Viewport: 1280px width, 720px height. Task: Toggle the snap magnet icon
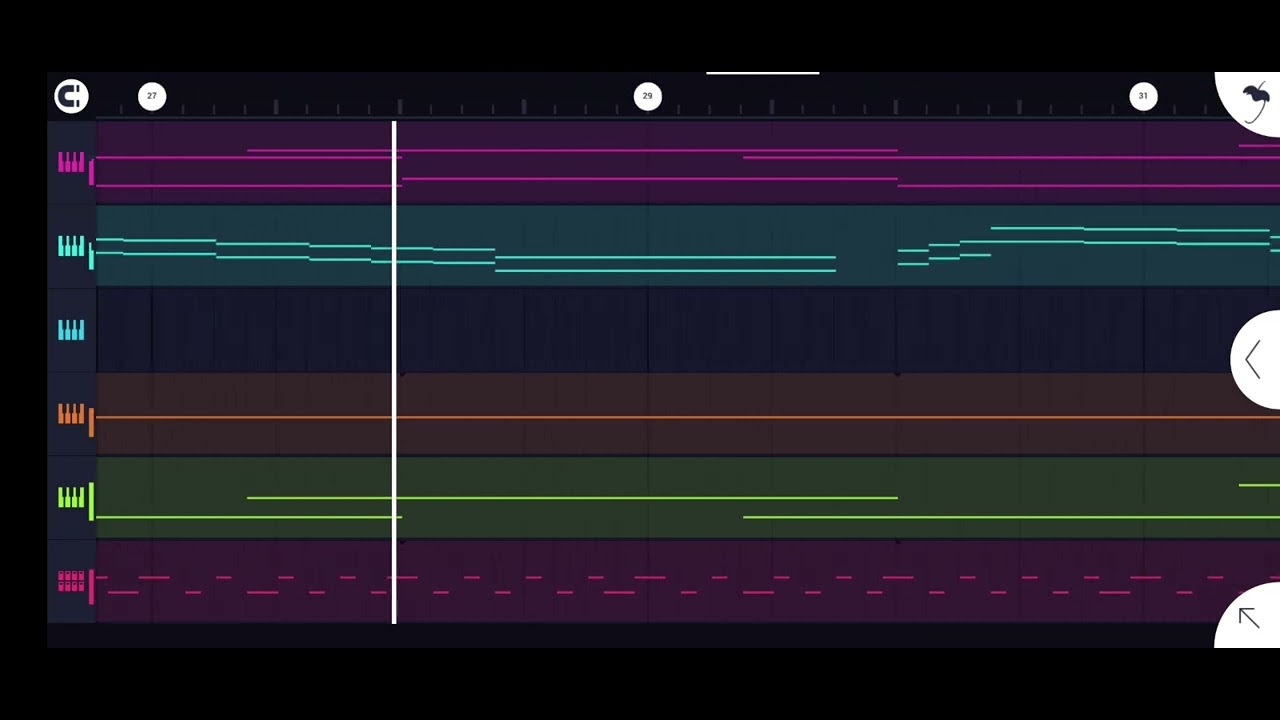(x=71, y=96)
